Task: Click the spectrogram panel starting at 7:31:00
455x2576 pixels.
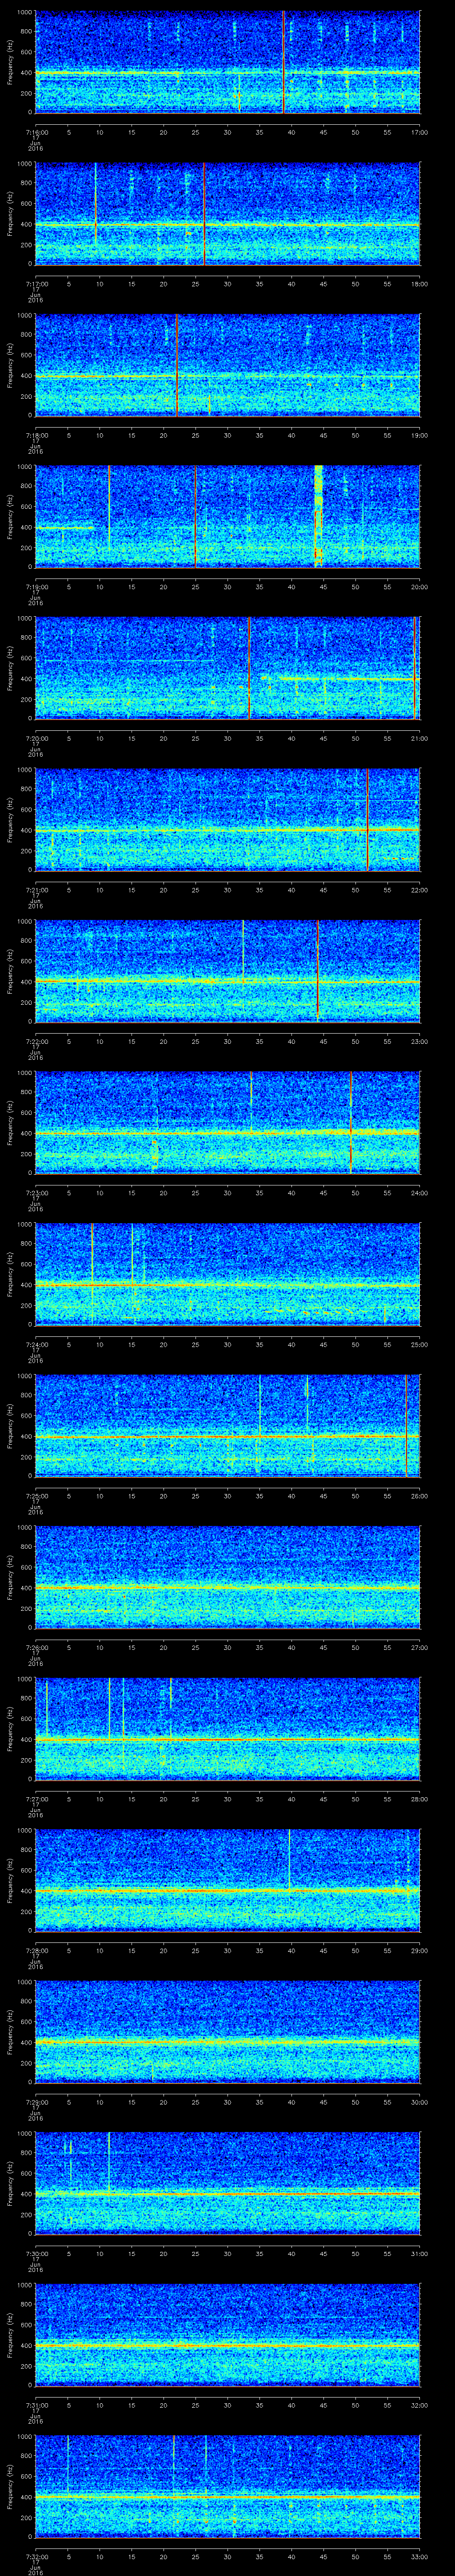Action: point(228,2336)
